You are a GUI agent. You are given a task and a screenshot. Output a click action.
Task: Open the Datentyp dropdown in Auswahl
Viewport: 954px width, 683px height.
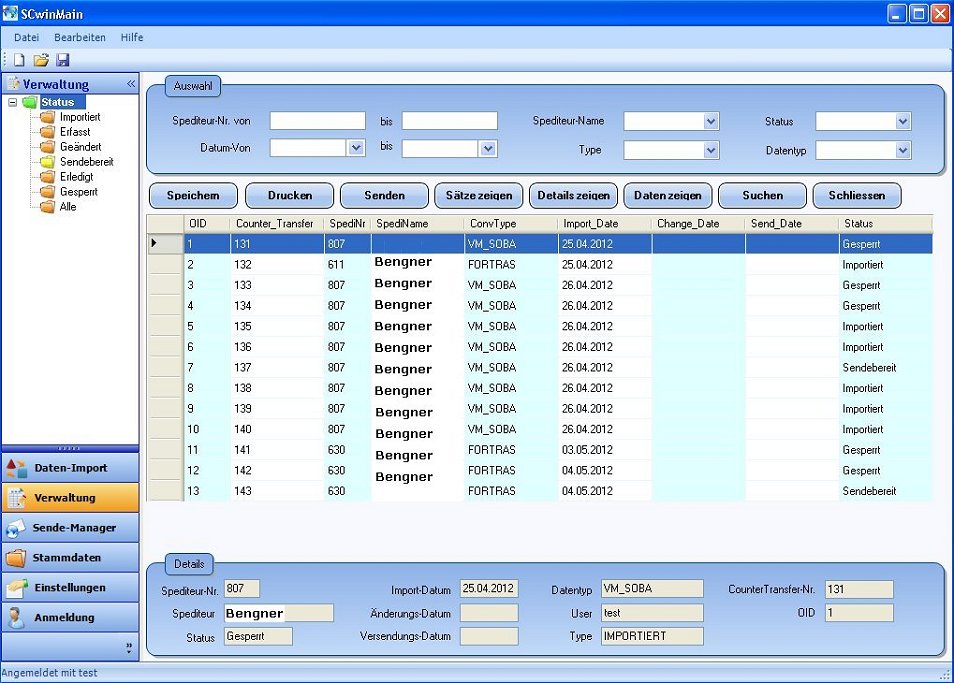[903, 150]
